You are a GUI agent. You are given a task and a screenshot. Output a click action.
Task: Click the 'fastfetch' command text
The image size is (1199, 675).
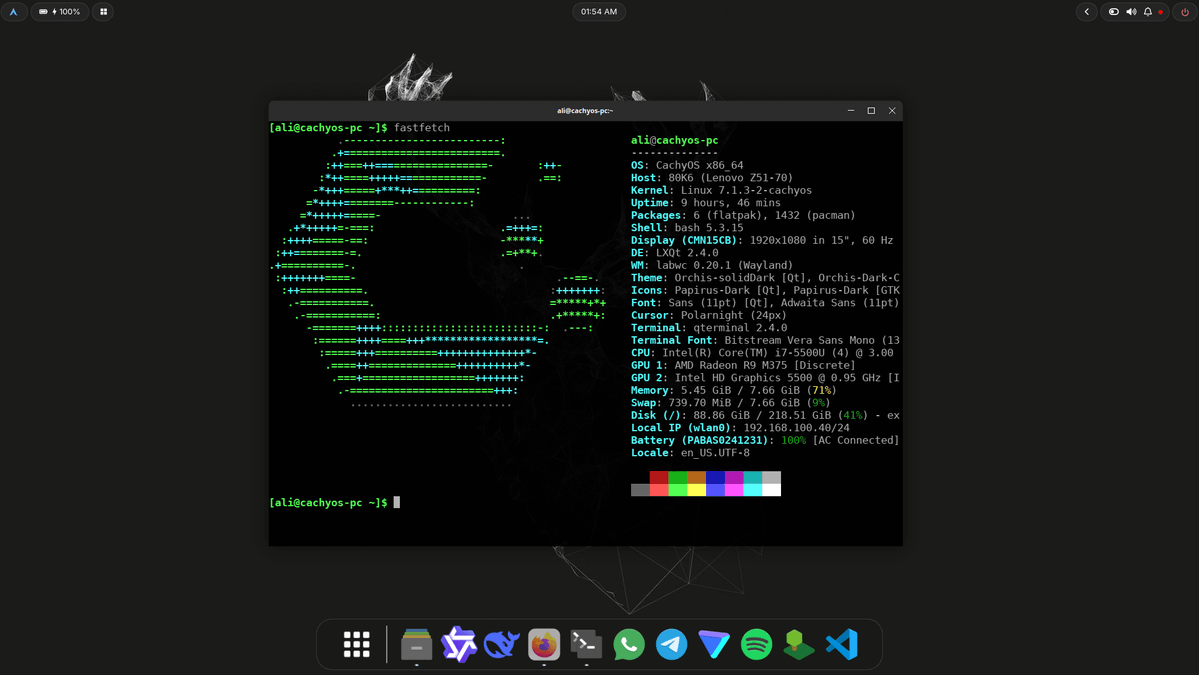pyautogui.click(x=421, y=128)
